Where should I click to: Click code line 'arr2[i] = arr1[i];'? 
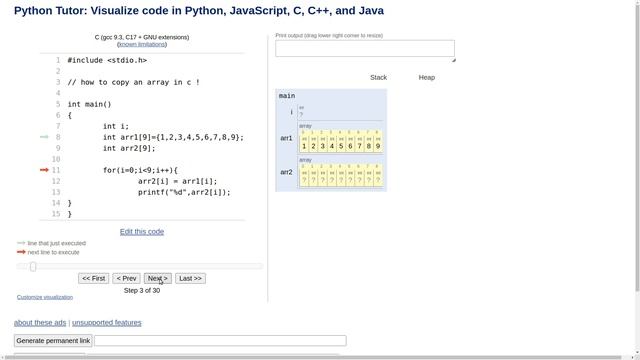tap(178, 181)
